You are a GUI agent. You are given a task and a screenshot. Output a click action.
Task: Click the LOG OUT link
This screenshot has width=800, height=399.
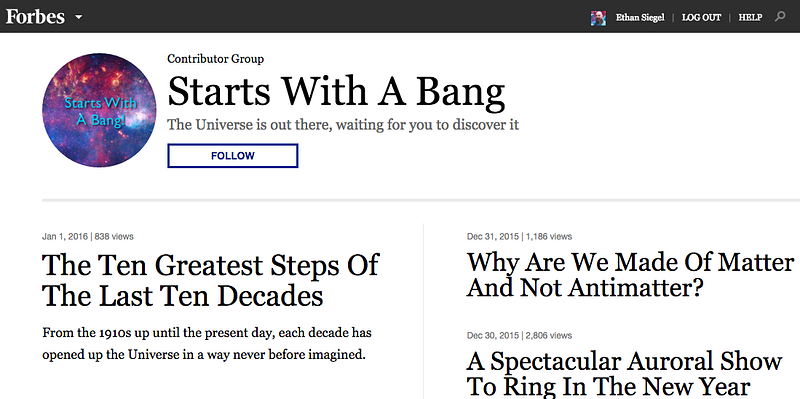pyautogui.click(x=702, y=18)
